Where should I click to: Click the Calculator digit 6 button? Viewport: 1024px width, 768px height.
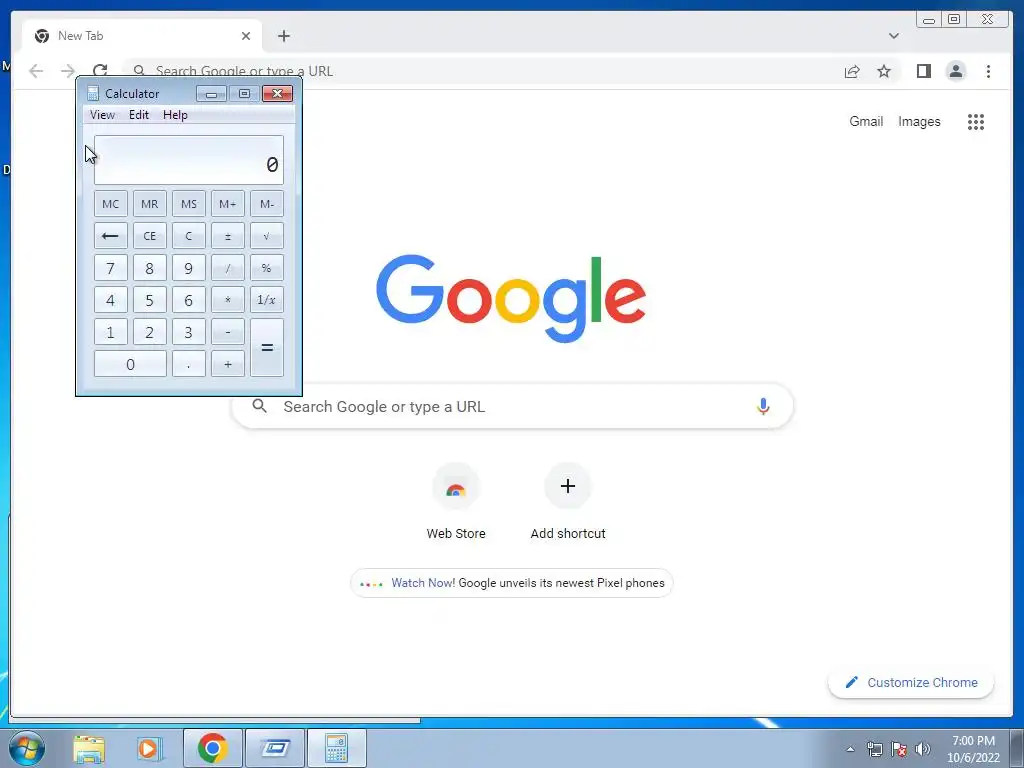click(x=189, y=300)
